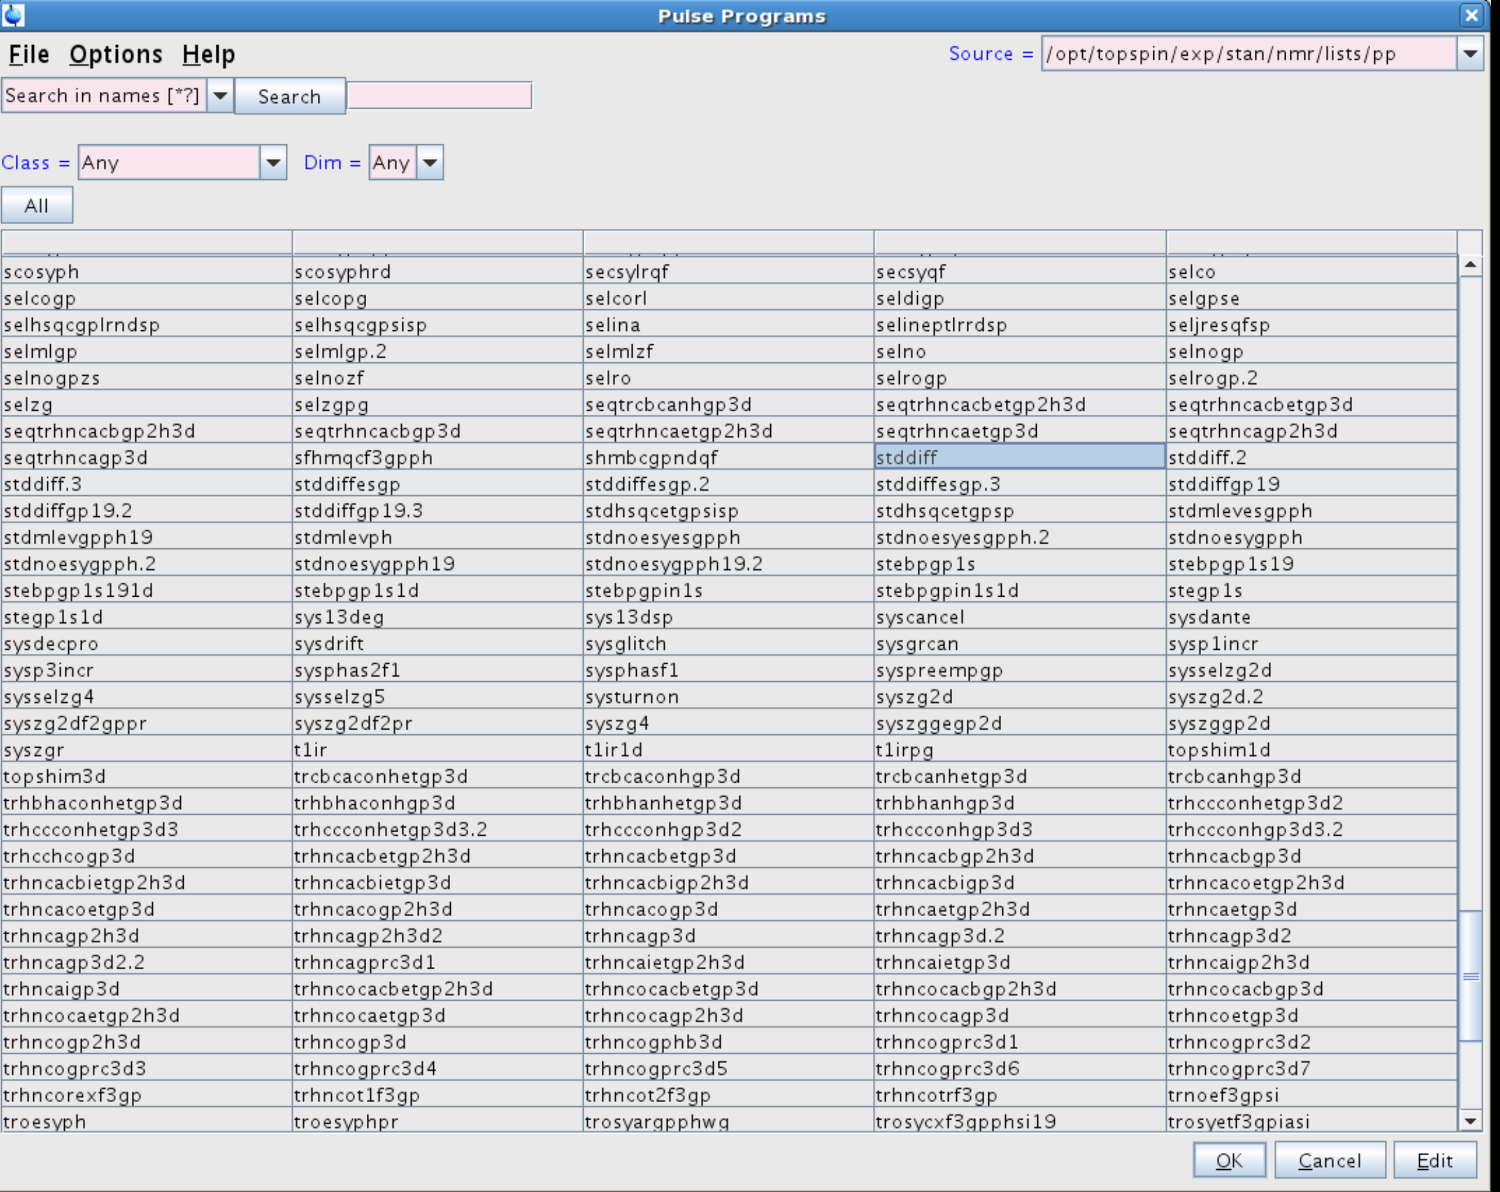Open the Help menu
1500x1192 pixels.
(208, 55)
